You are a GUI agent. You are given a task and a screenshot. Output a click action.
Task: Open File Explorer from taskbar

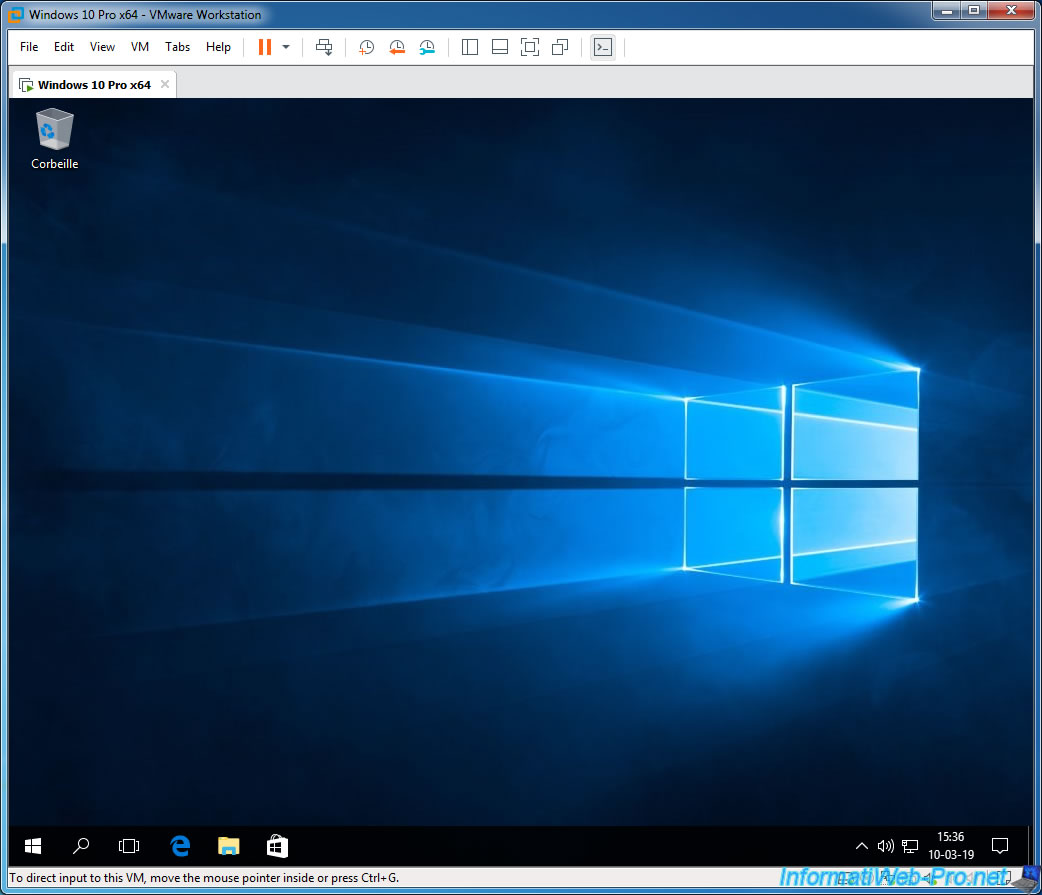click(229, 846)
